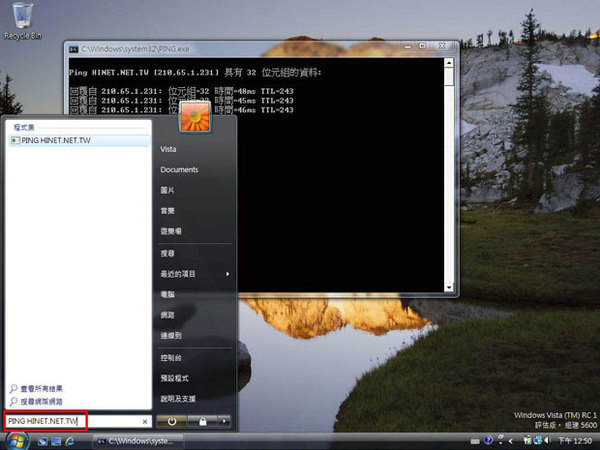Open 網路 (Network) from Start menu
The height and width of the screenshot is (450, 600).
click(x=167, y=315)
